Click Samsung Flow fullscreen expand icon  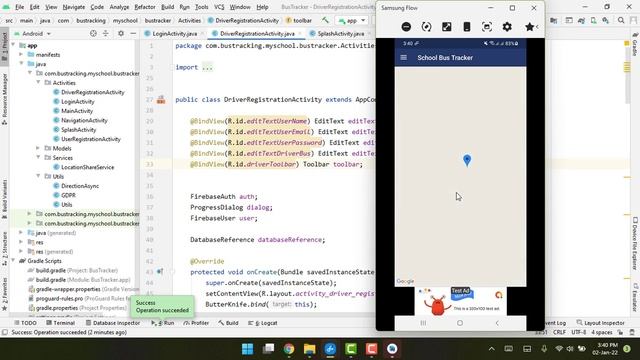447,27
